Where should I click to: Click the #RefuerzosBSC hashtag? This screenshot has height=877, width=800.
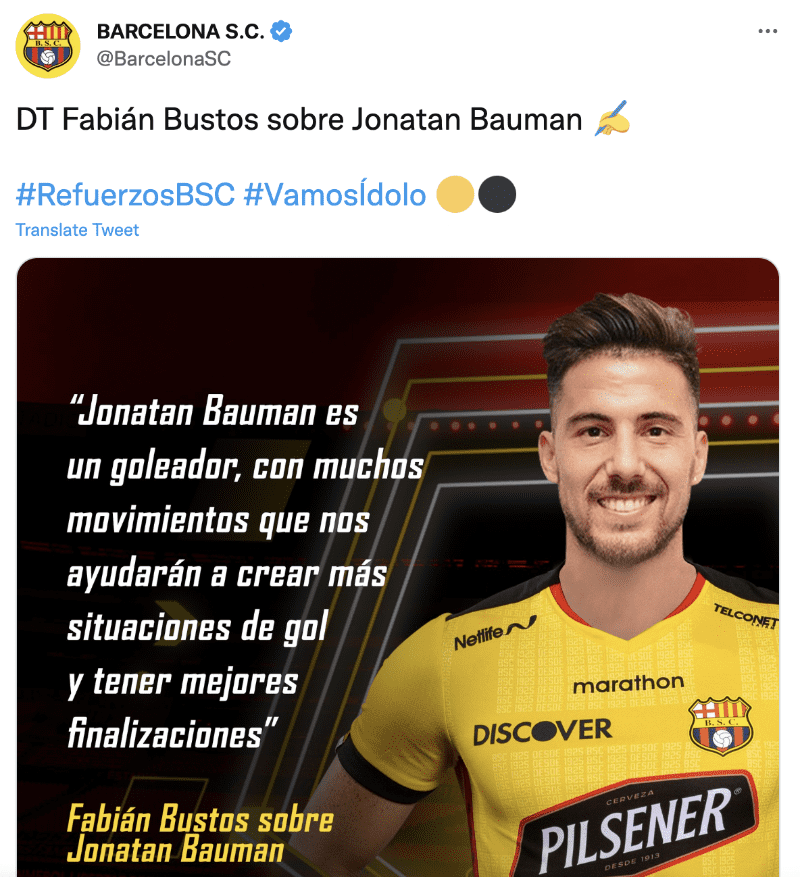click(x=125, y=195)
